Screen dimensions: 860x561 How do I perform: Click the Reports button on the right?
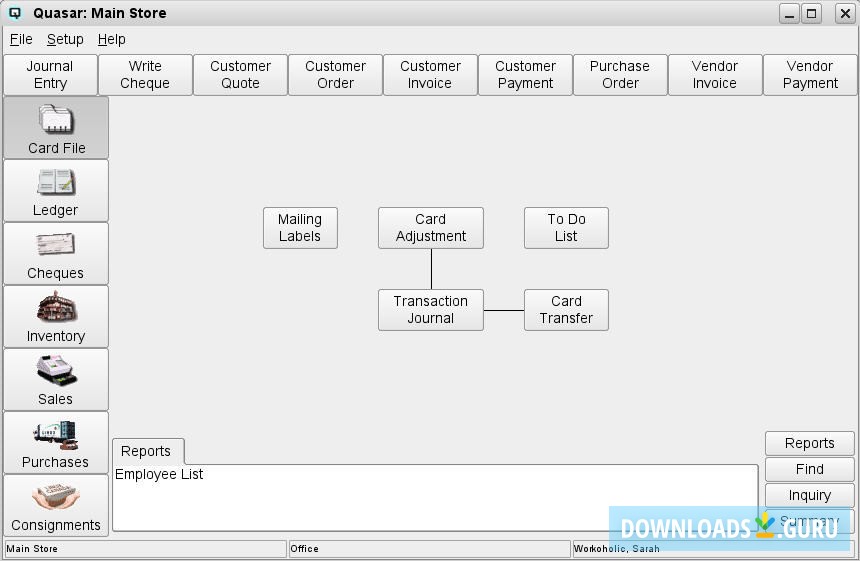(x=810, y=443)
